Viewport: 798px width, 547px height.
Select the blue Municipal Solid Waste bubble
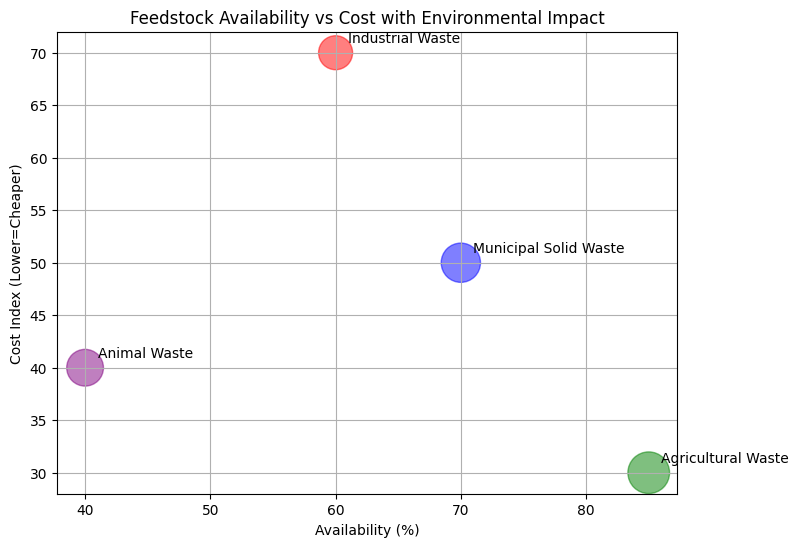click(x=461, y=263)
